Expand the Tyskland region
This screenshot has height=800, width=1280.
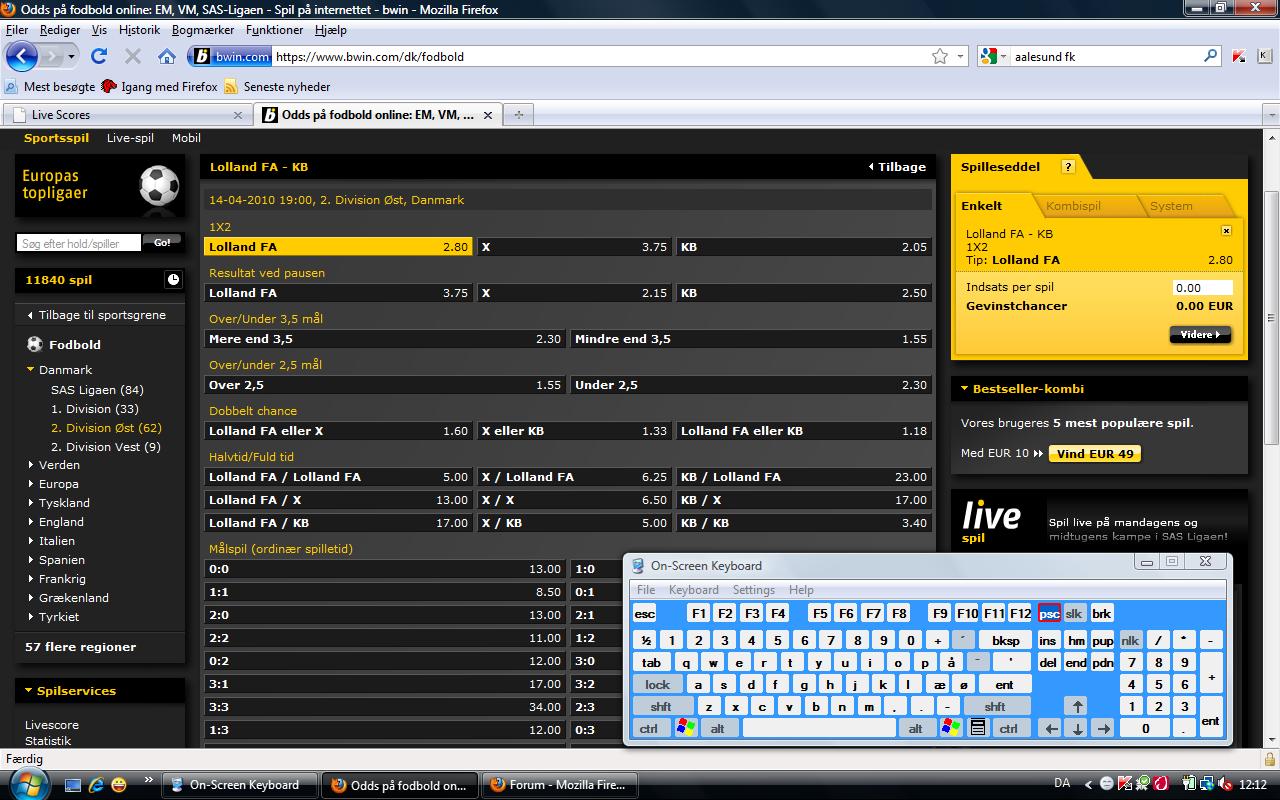(x=31, y=503)
